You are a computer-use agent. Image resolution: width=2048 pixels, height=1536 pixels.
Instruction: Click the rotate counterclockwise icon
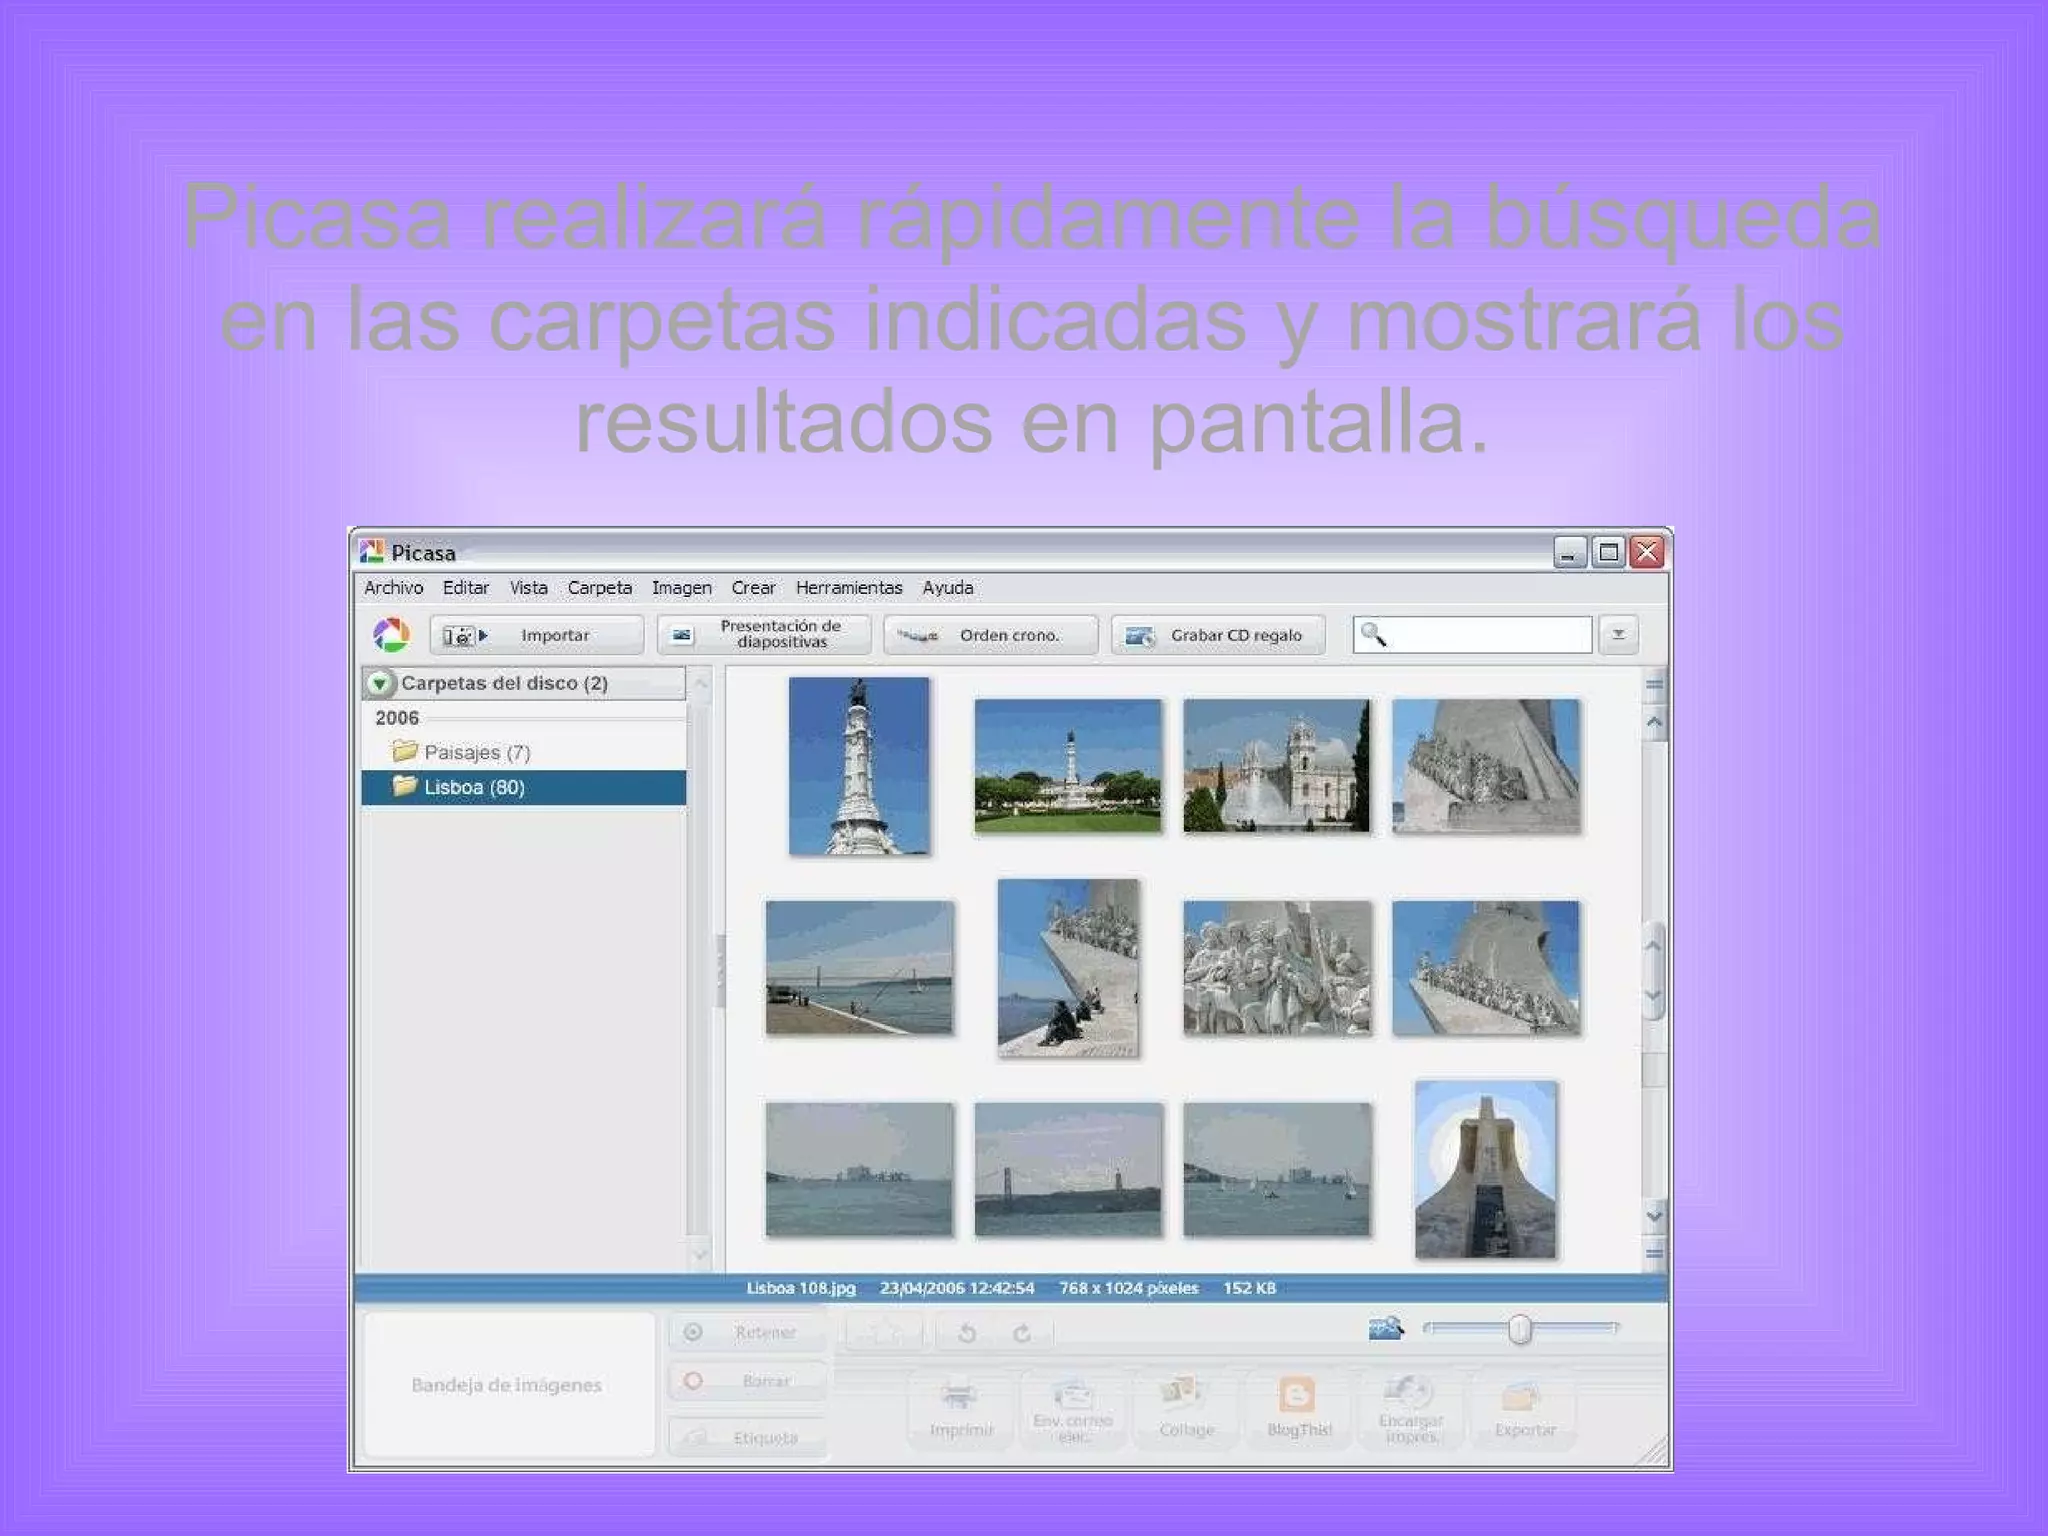[x=967, y=1333]
